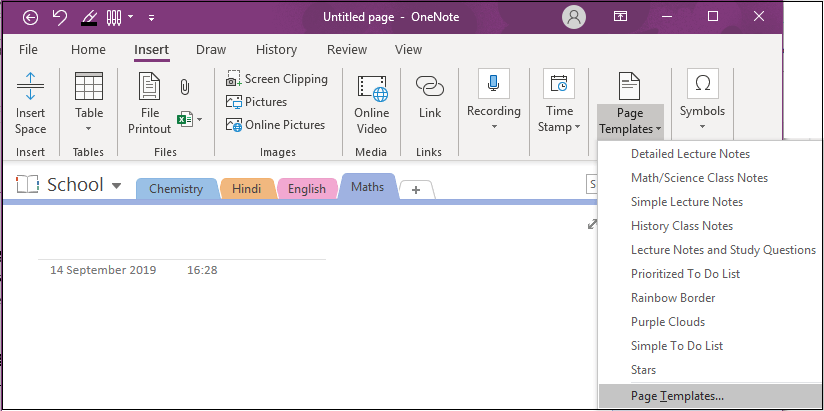Click the Symbols omega icon
This screenshot has width=824, height=411.
point(703,83)
